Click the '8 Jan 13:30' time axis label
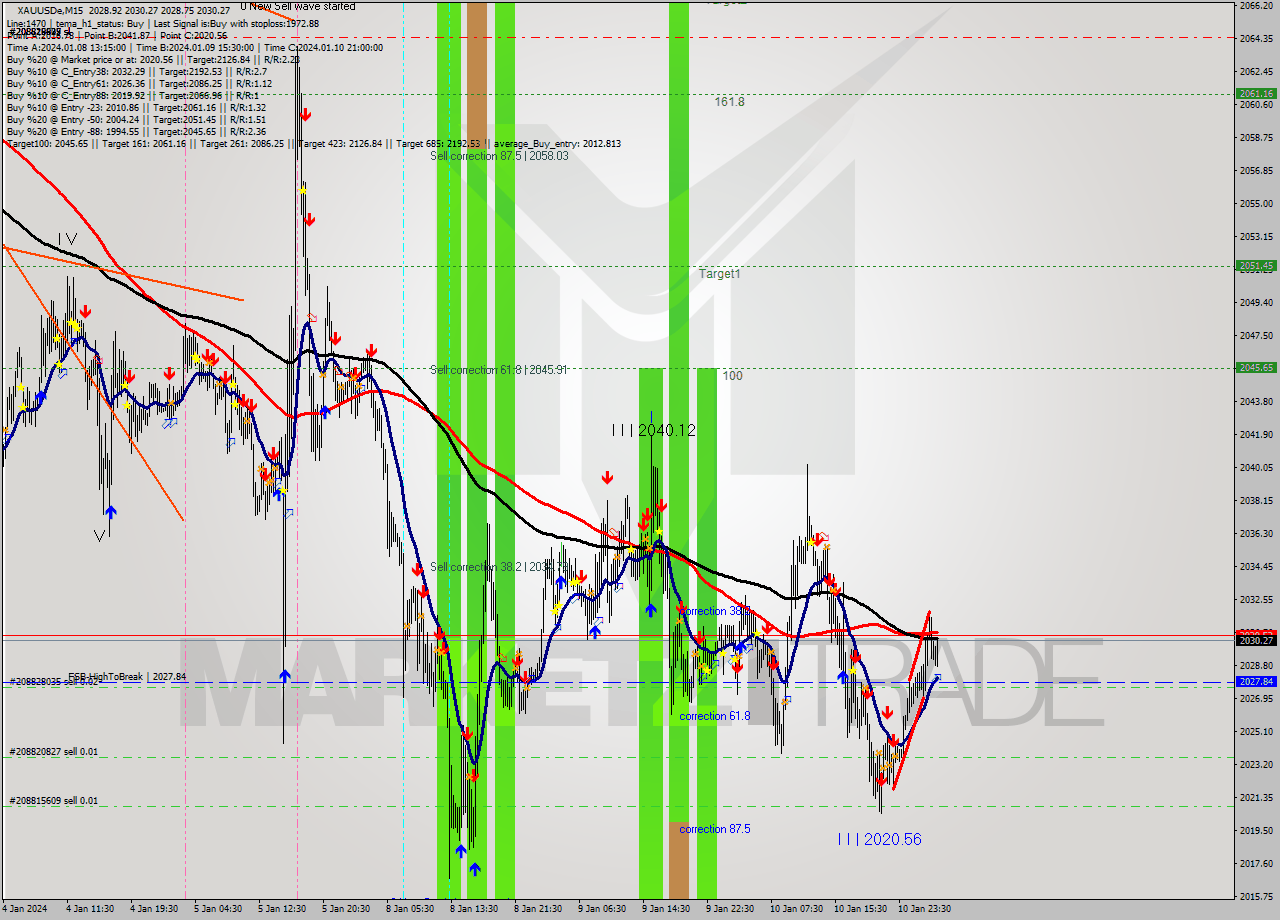 click(x=475, y=909)
